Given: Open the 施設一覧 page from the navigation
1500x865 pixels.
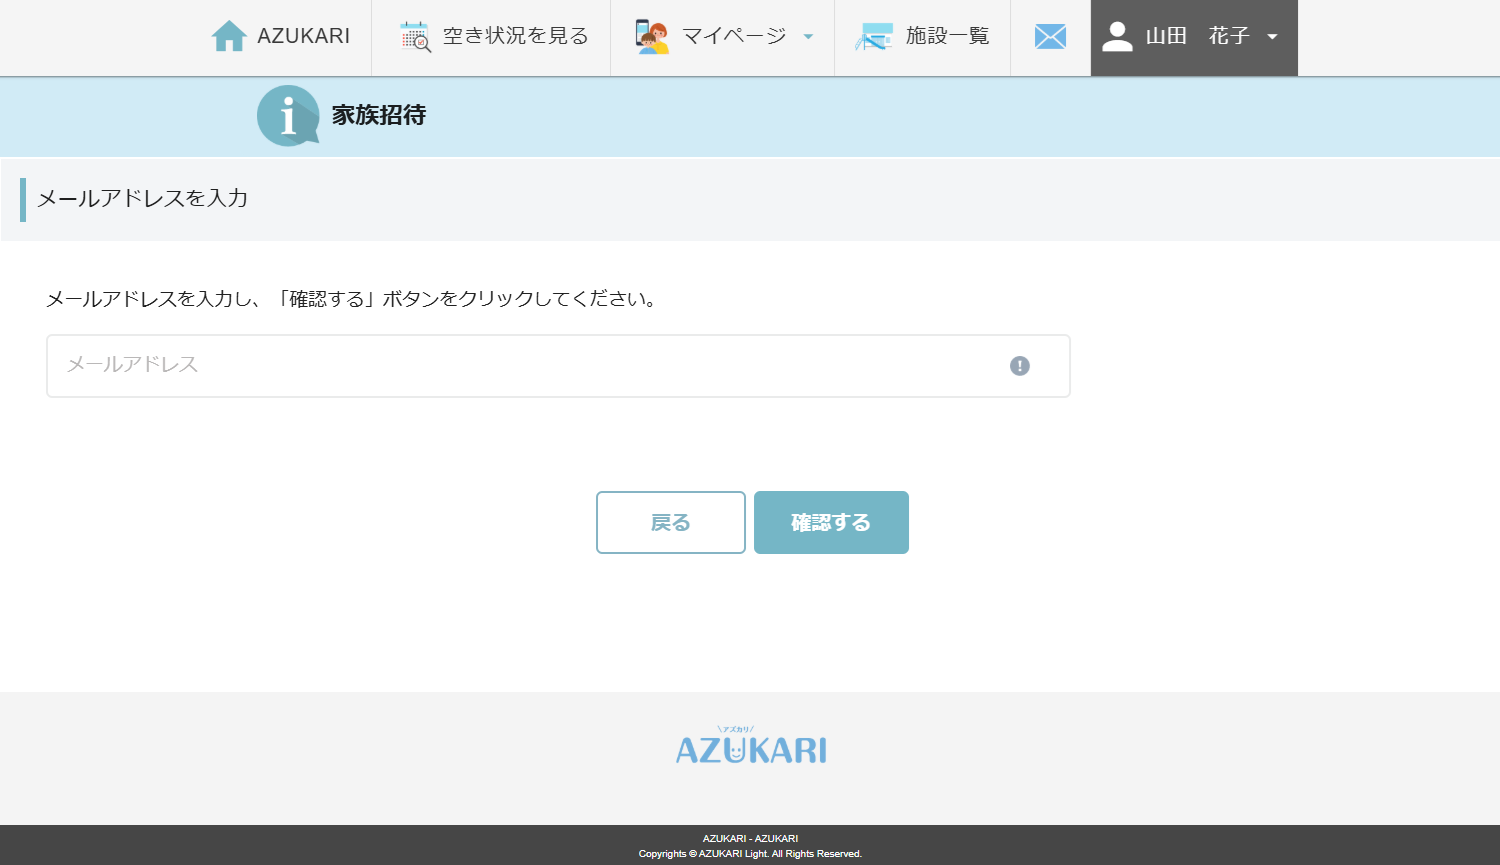Looking at the screenshot, I should (948, 35).
